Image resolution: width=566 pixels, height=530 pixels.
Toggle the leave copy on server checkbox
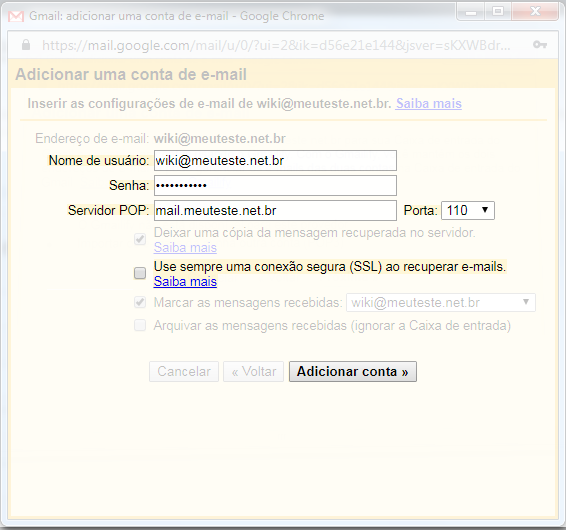pos(140,239)
